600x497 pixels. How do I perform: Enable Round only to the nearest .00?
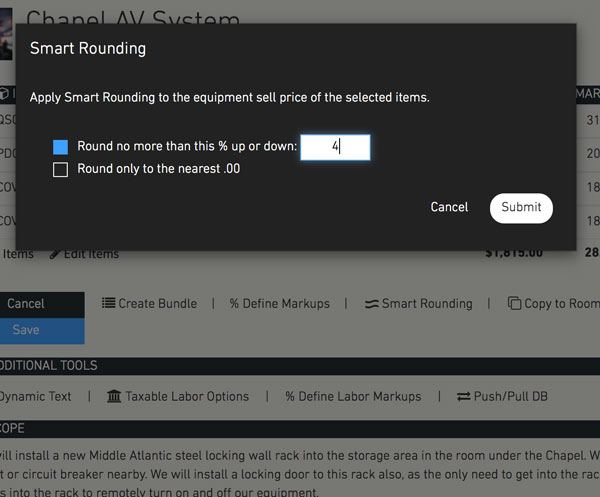(x=60, y=169)
